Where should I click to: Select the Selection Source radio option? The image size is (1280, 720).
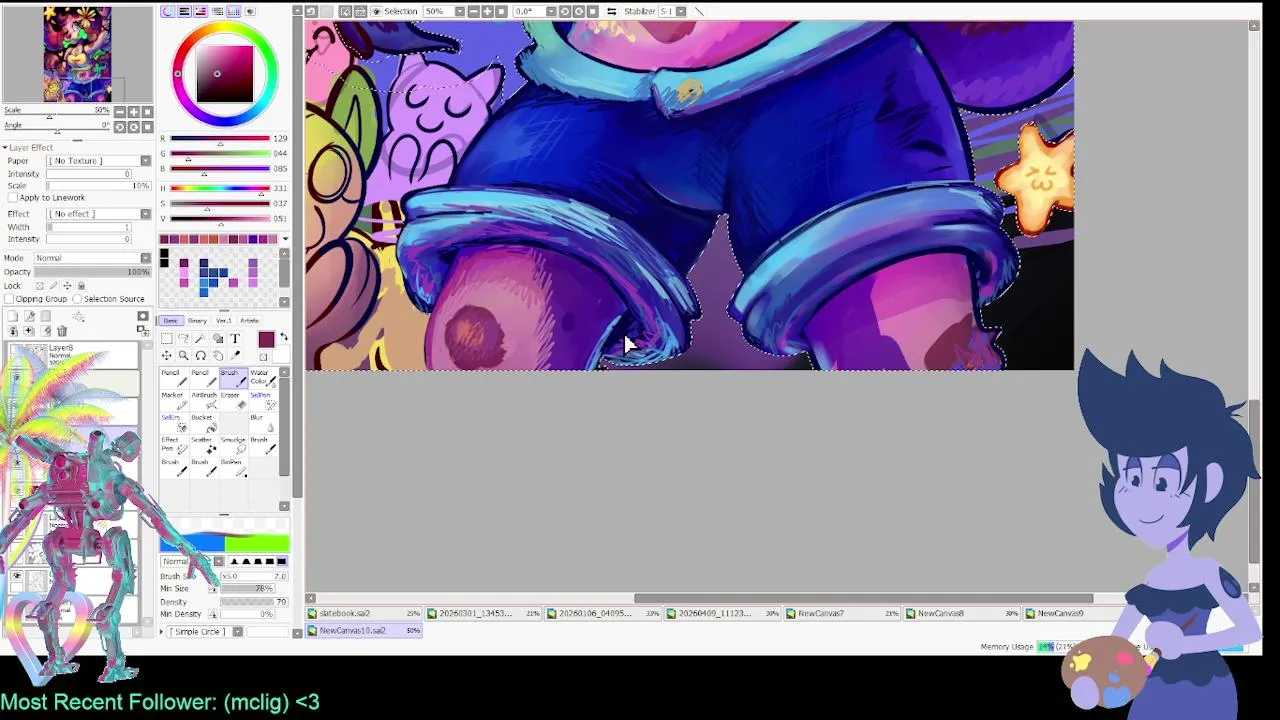point(77,299)
